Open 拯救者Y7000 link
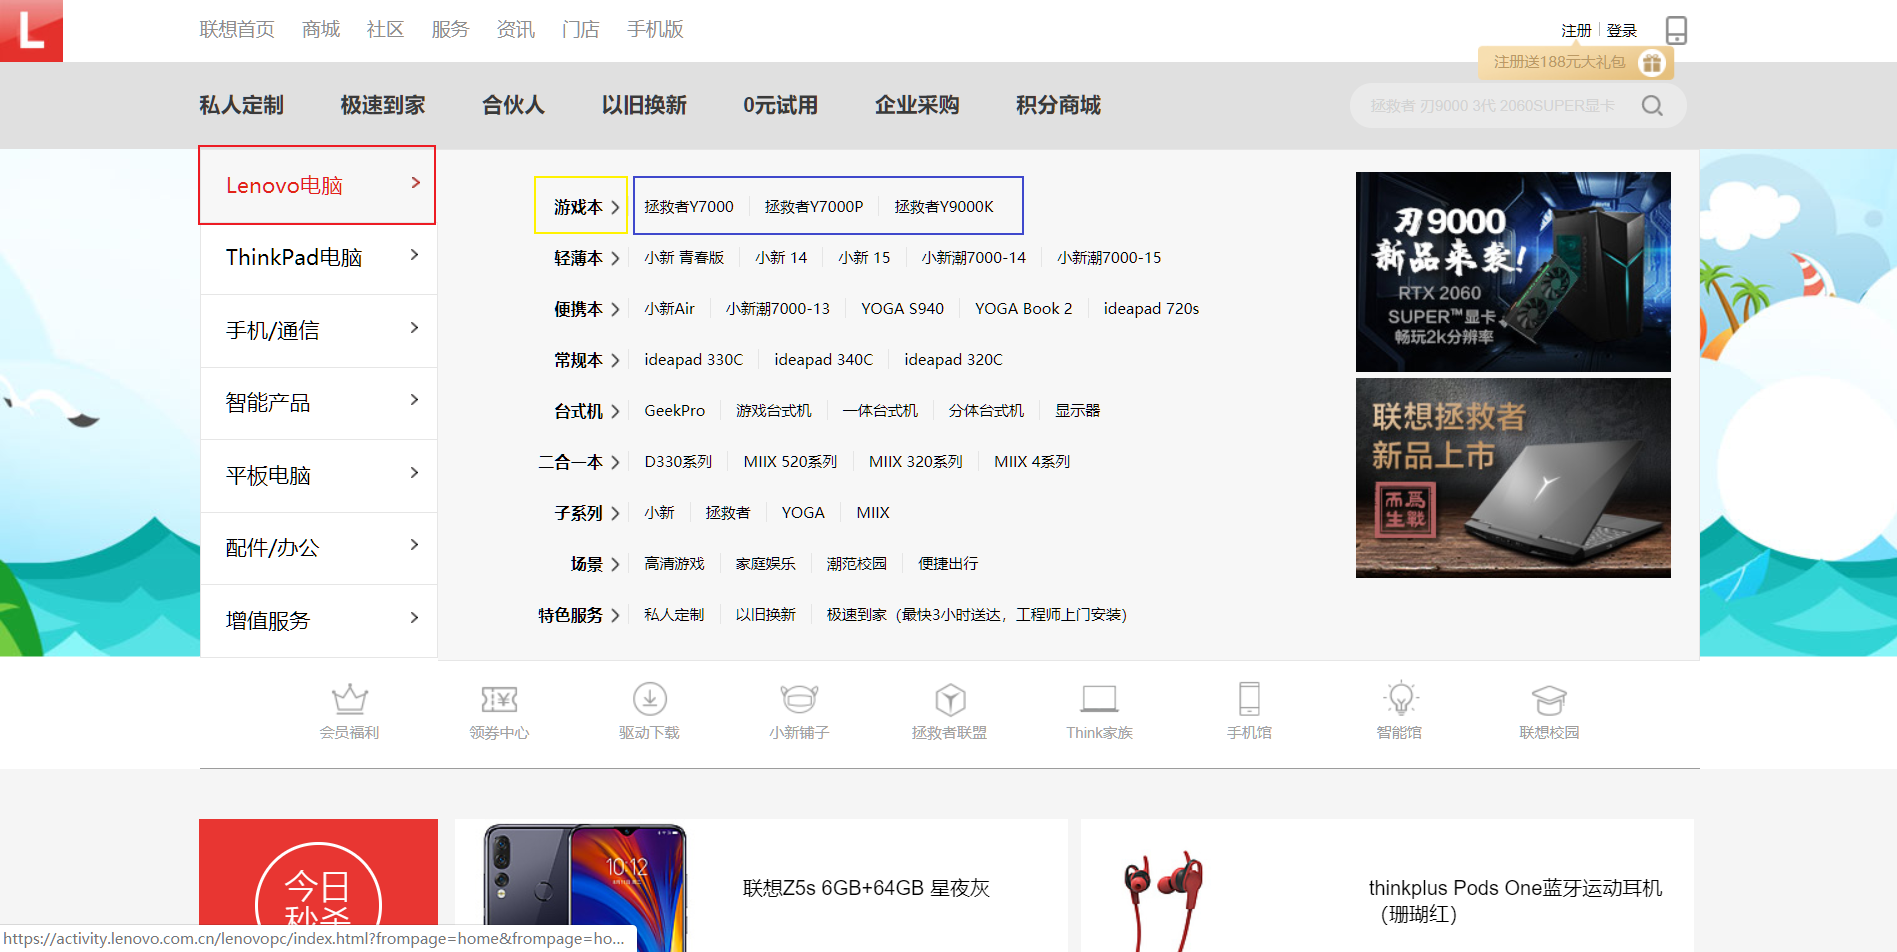 tap(688, 206)
